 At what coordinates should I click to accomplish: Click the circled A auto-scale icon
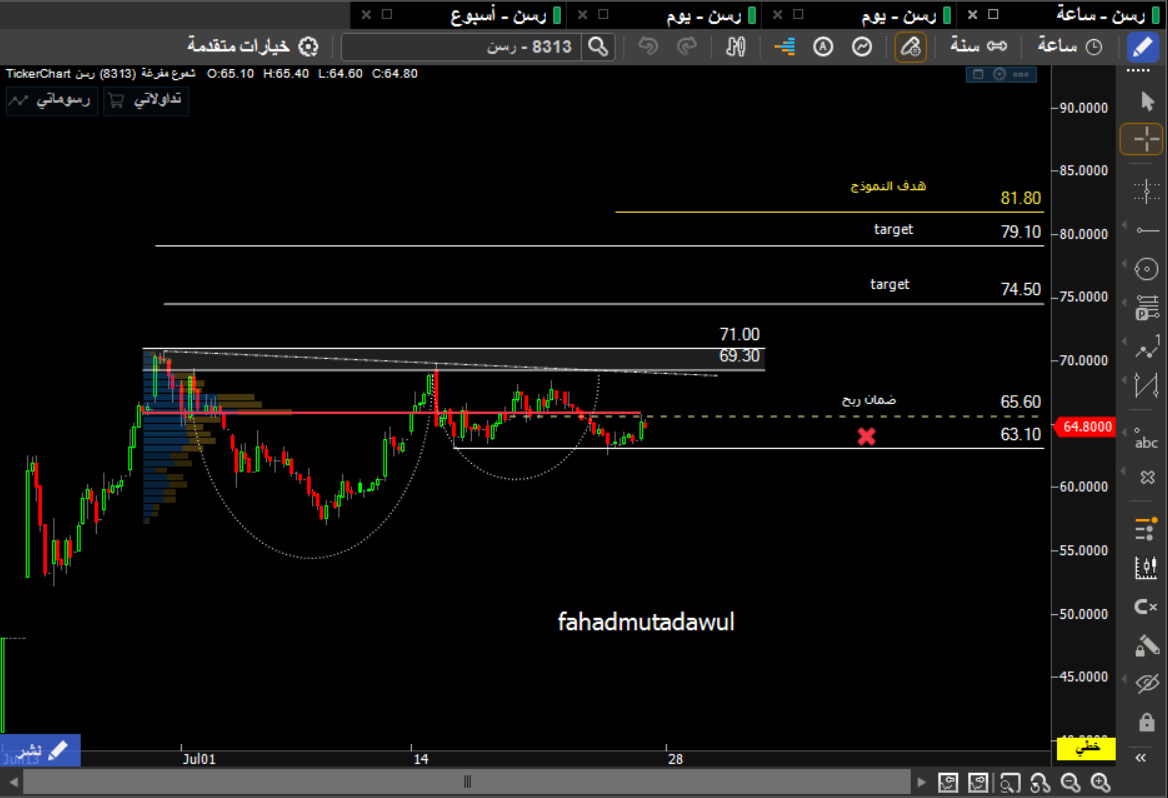(x=823, y=47)
